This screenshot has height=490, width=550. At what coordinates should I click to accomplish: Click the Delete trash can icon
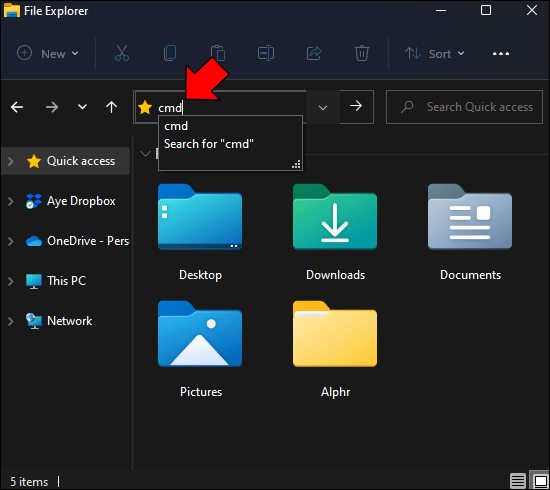pos(362,53)
